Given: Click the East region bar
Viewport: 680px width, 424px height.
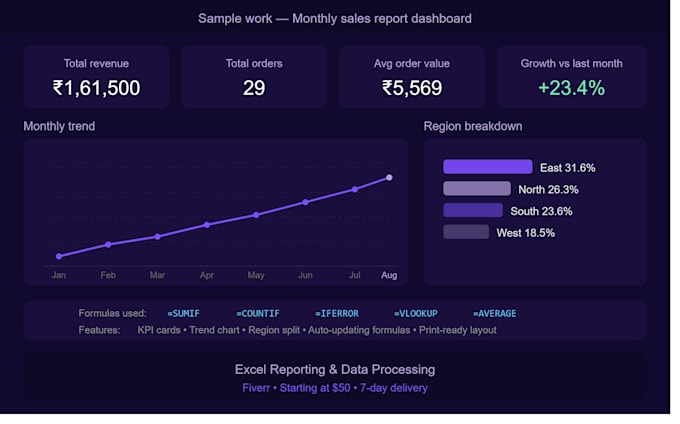Looking at the screenshot, I should coord(488,167).
